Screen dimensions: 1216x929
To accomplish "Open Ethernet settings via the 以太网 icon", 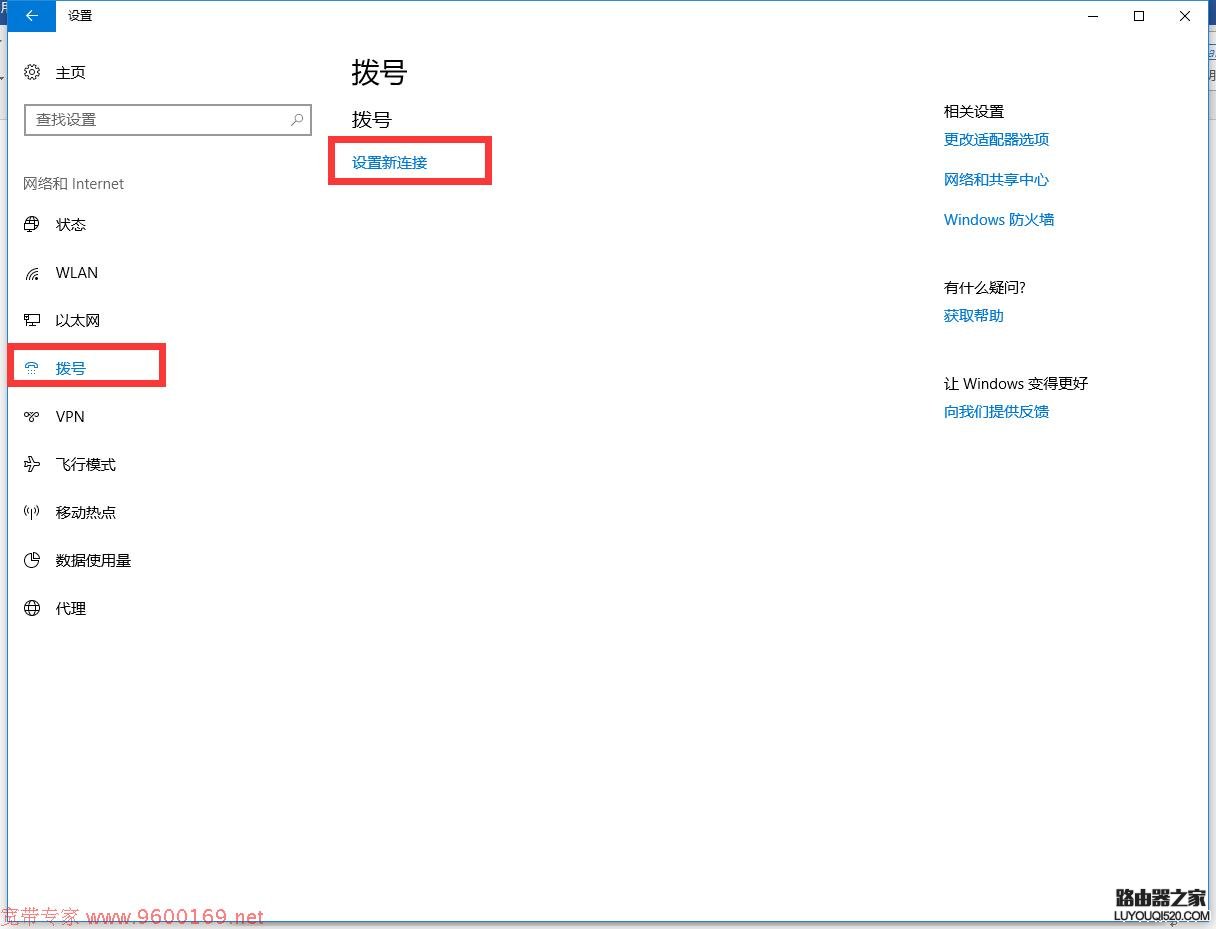I will click(x=32, y=320).
